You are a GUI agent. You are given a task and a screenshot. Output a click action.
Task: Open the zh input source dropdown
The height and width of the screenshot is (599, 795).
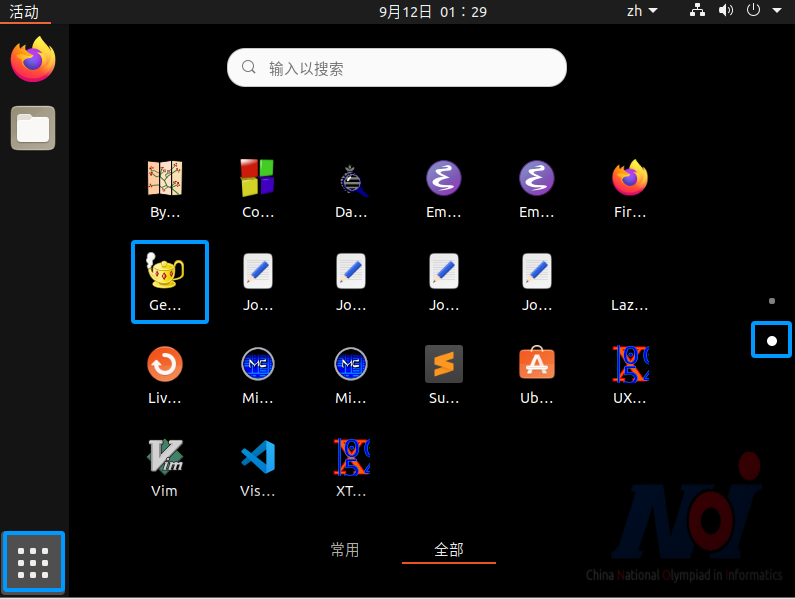tap(642, 11)
